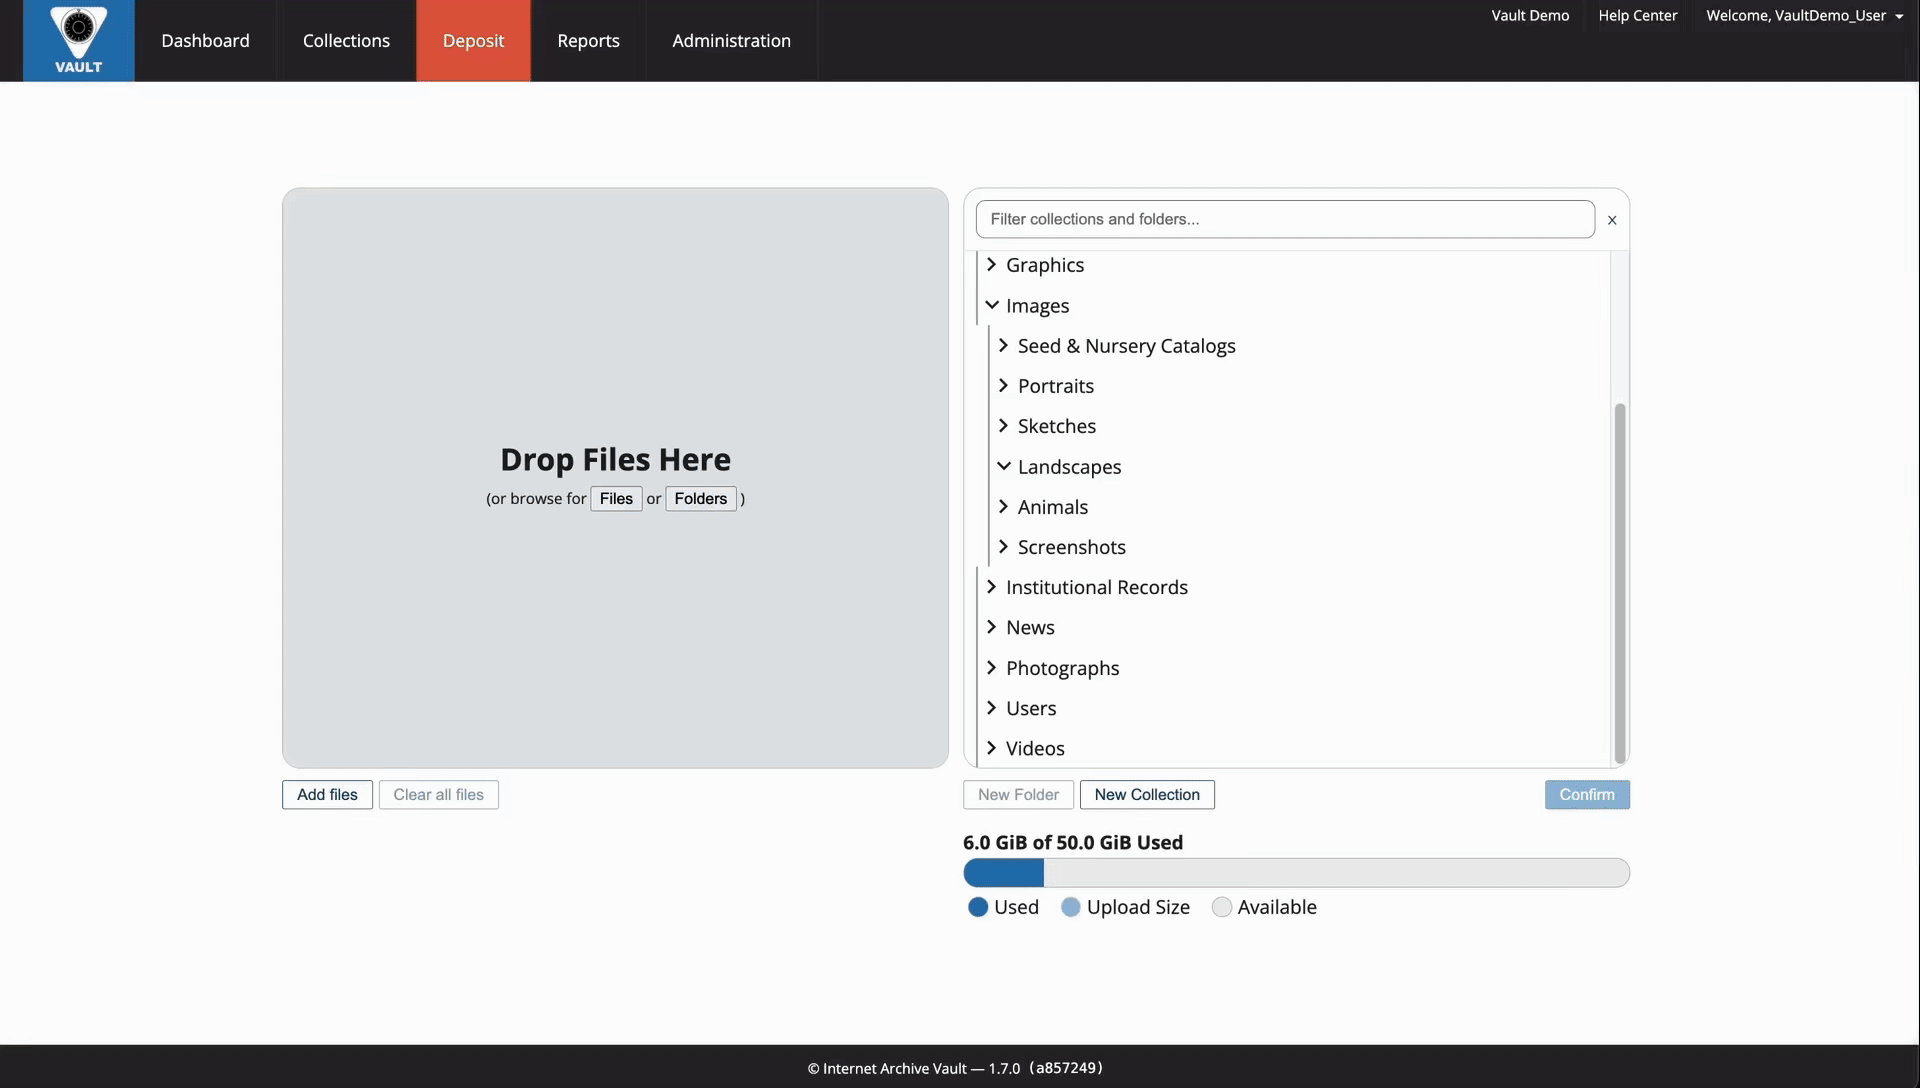1920x1088 pixels.
Task: Create a New Collection
Action: 1147,794
